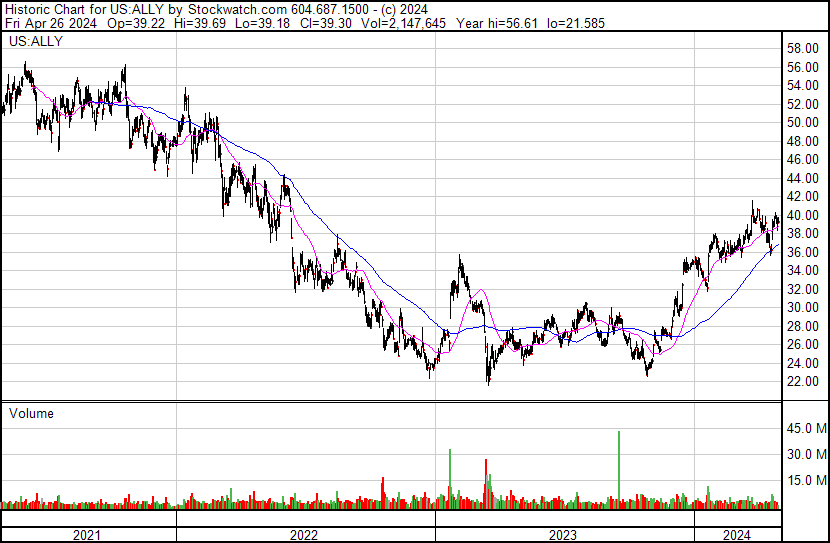Image resolution: width=830 pixels, height=543 pixels.
Task: Click the tallest green volume spike in 2023
Action: click(x=619, y=469)
